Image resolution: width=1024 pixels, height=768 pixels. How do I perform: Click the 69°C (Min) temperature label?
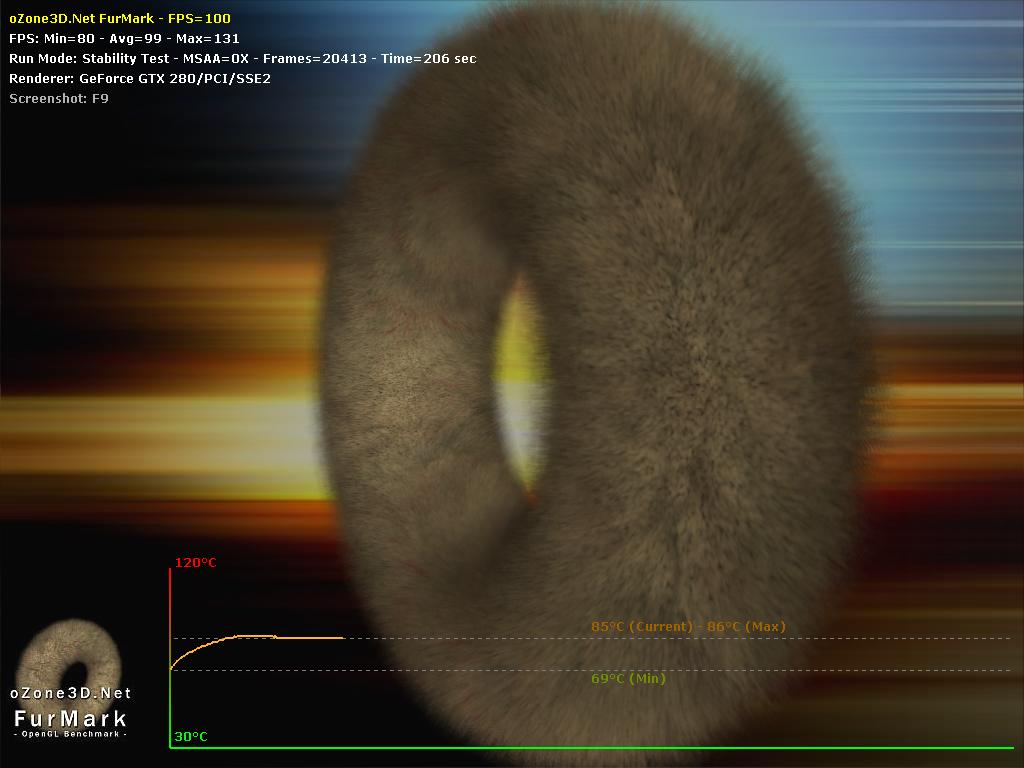pos(628,679)
